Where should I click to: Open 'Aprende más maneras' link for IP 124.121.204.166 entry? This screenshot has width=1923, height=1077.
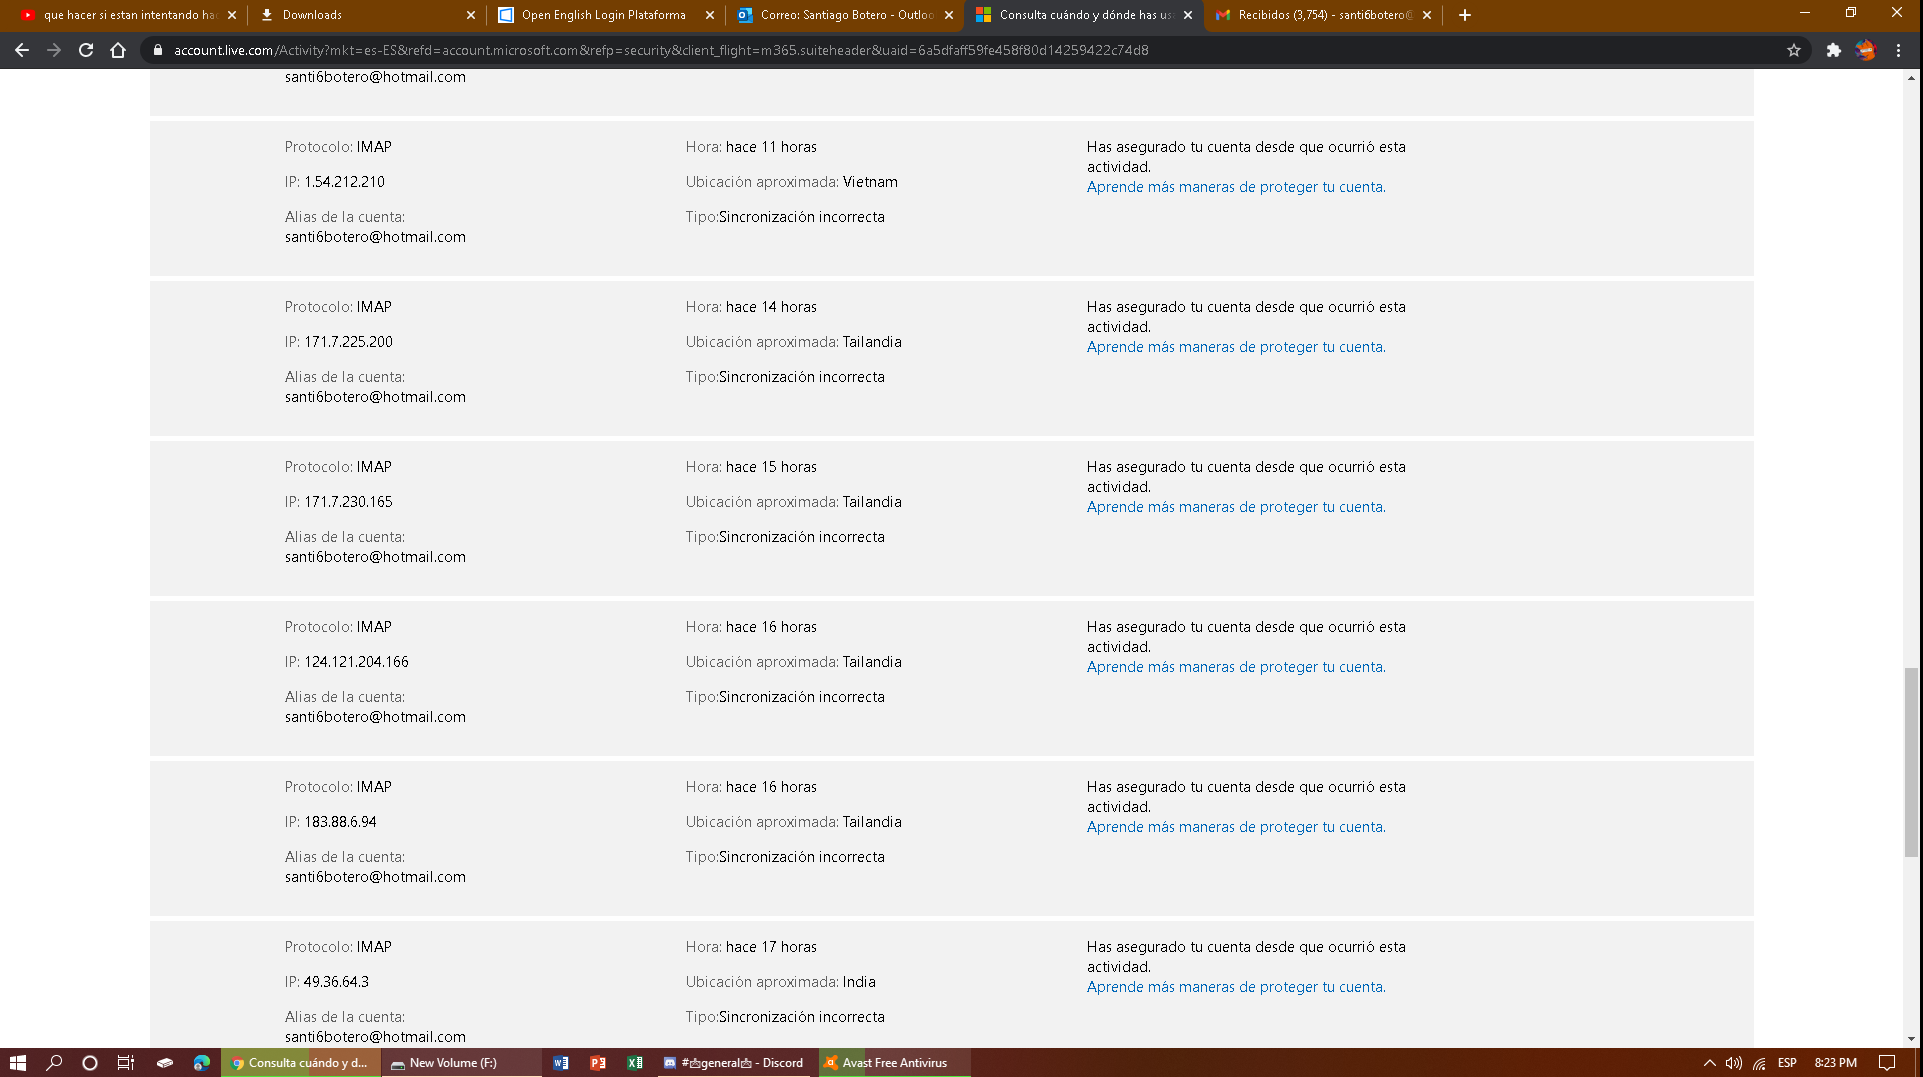pos(1236,667)
